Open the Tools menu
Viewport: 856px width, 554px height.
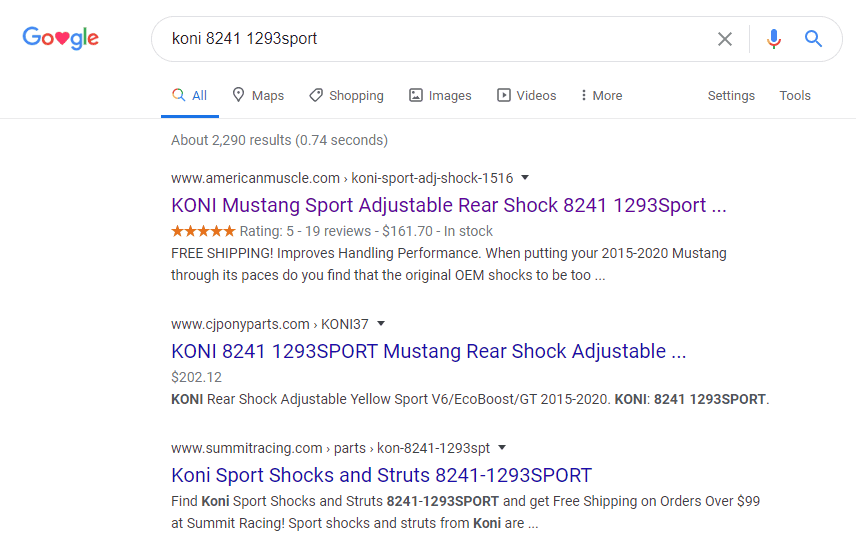[x=795, y=96]
